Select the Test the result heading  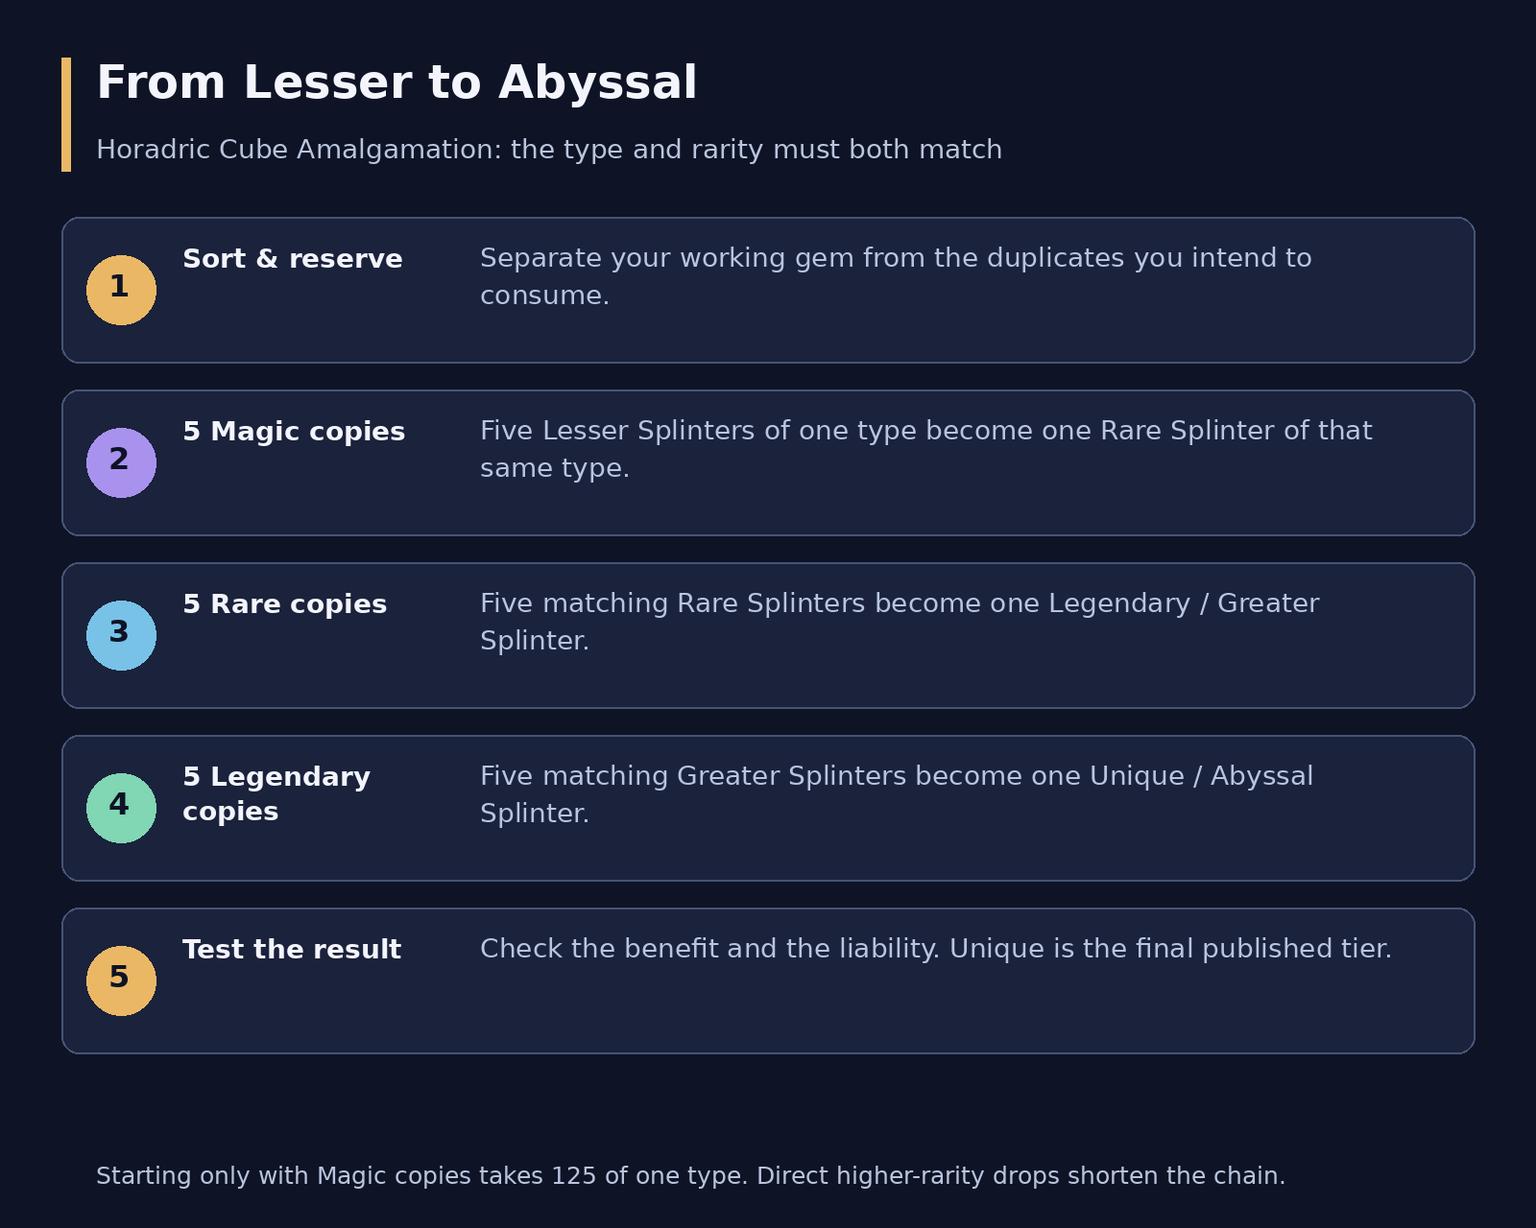(291, 950)
